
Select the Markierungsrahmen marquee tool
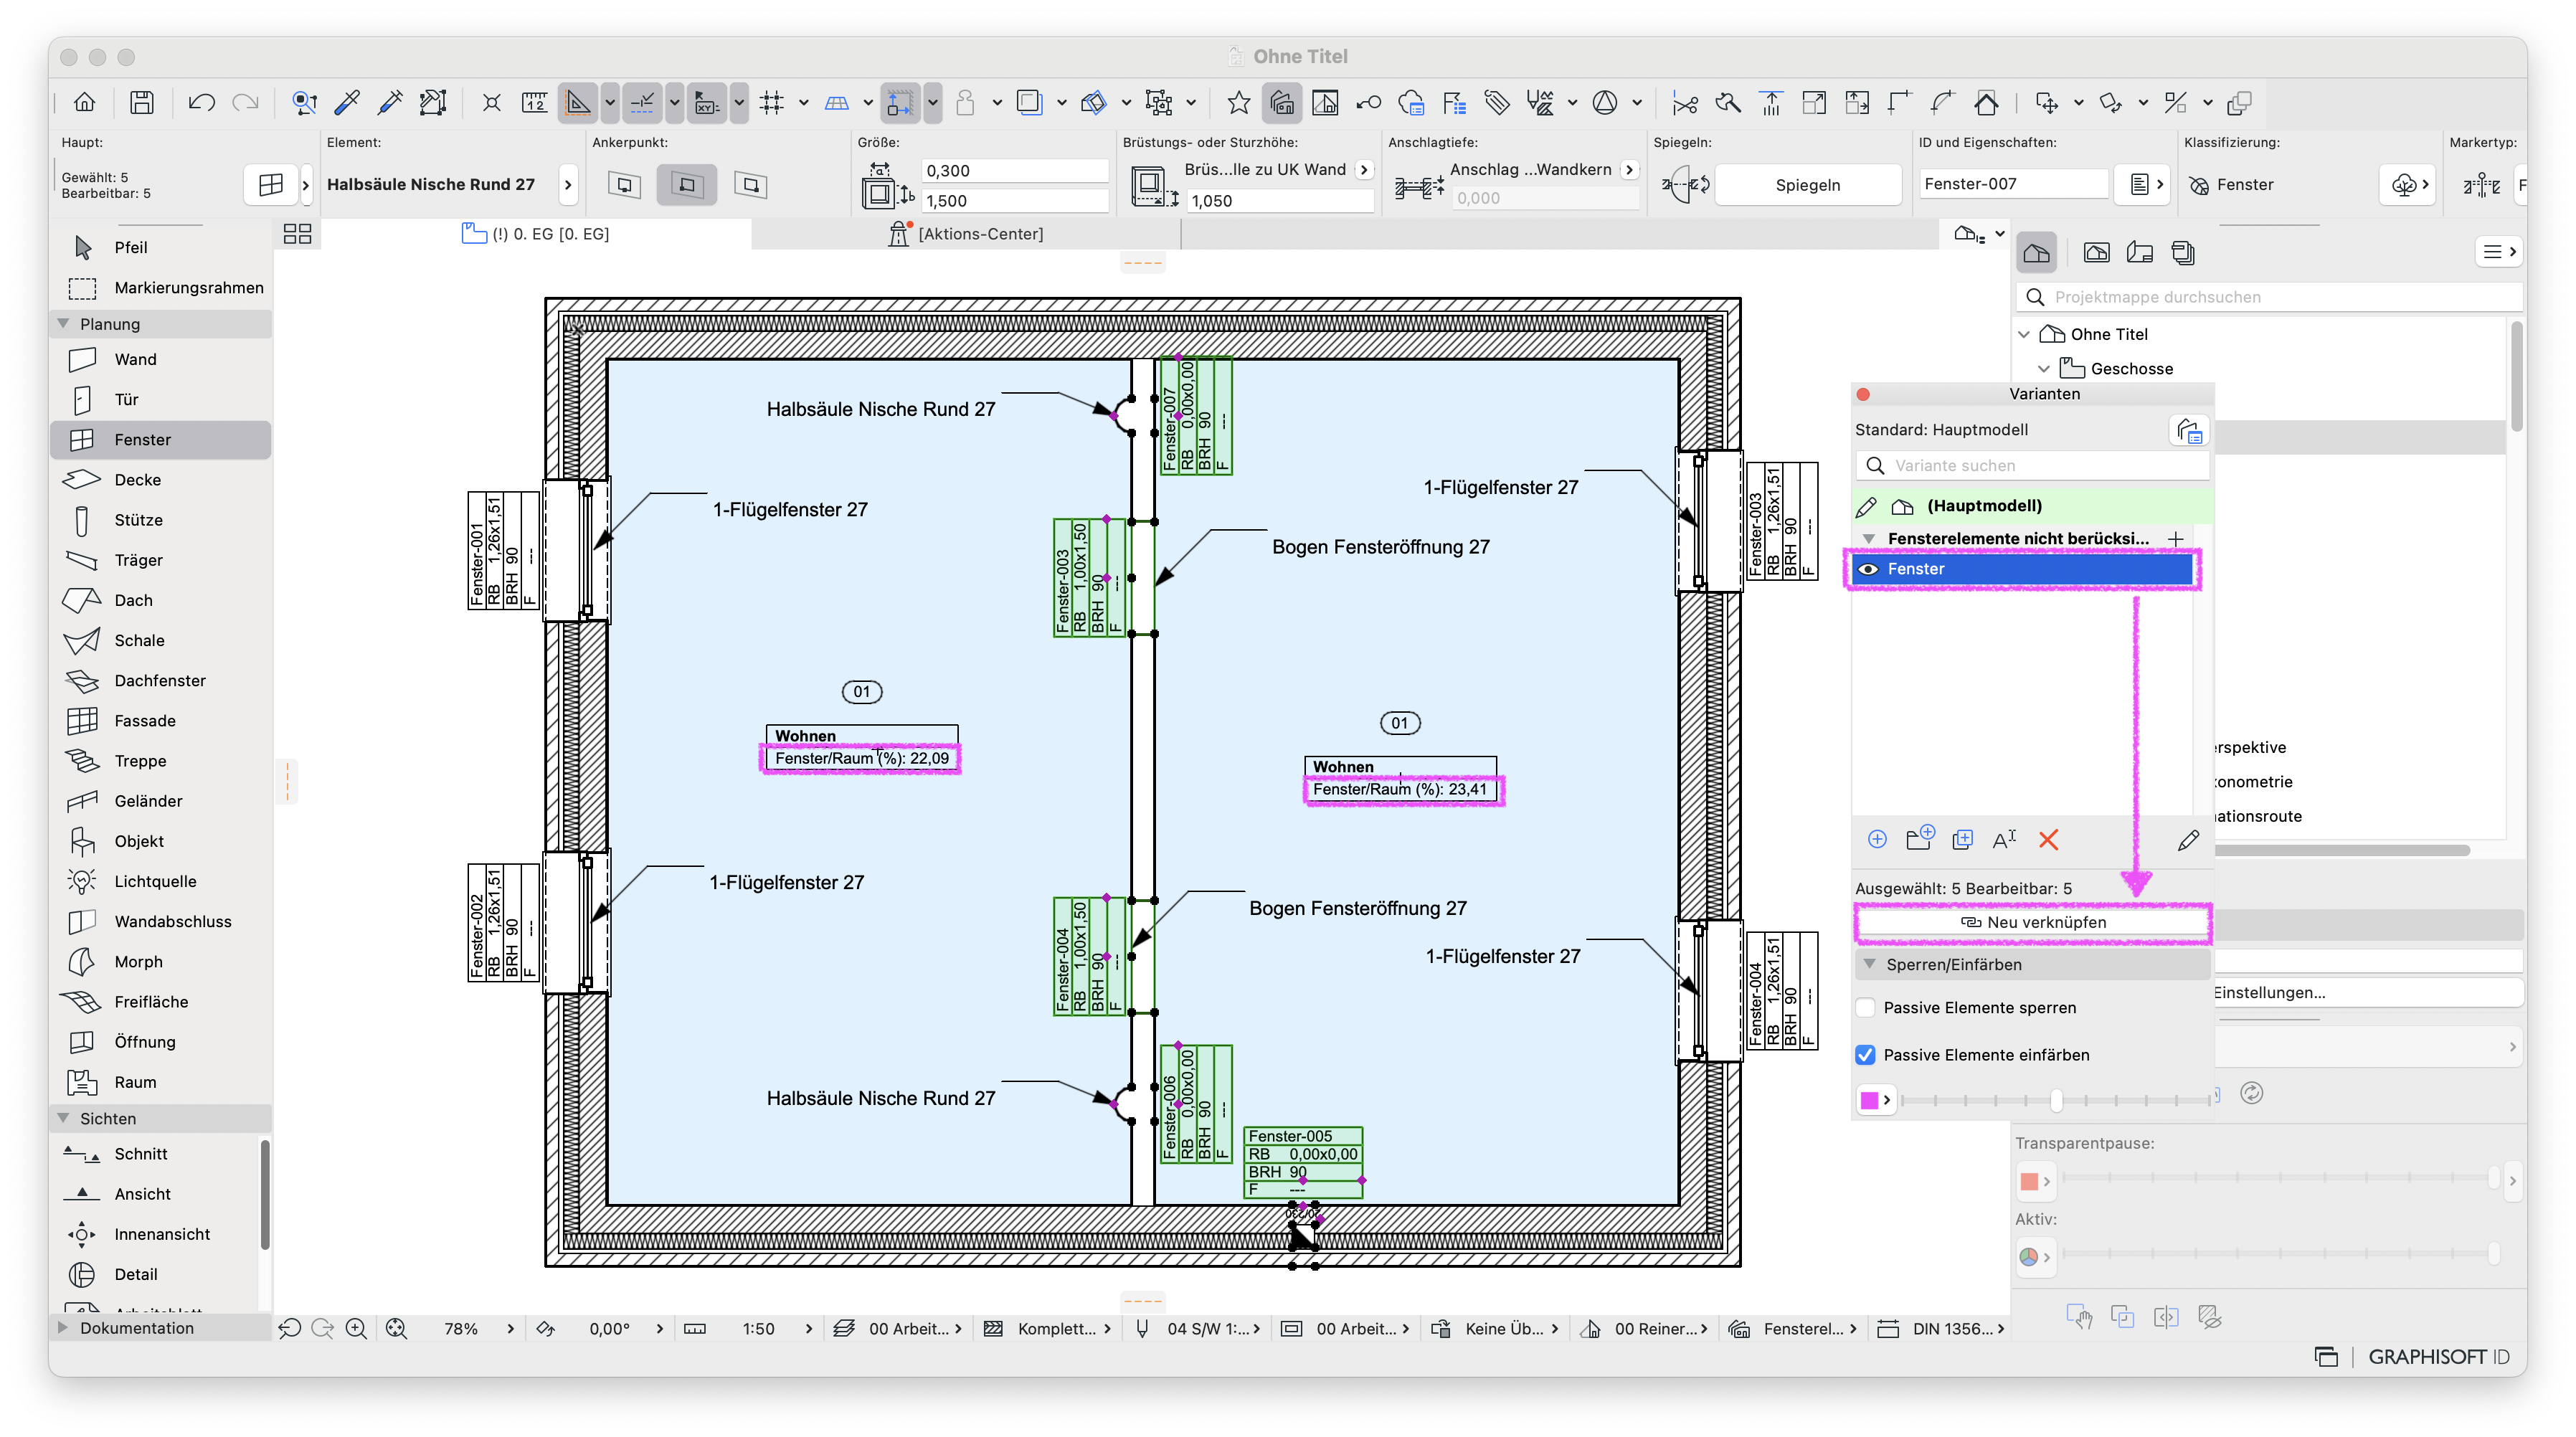(160, 287)
